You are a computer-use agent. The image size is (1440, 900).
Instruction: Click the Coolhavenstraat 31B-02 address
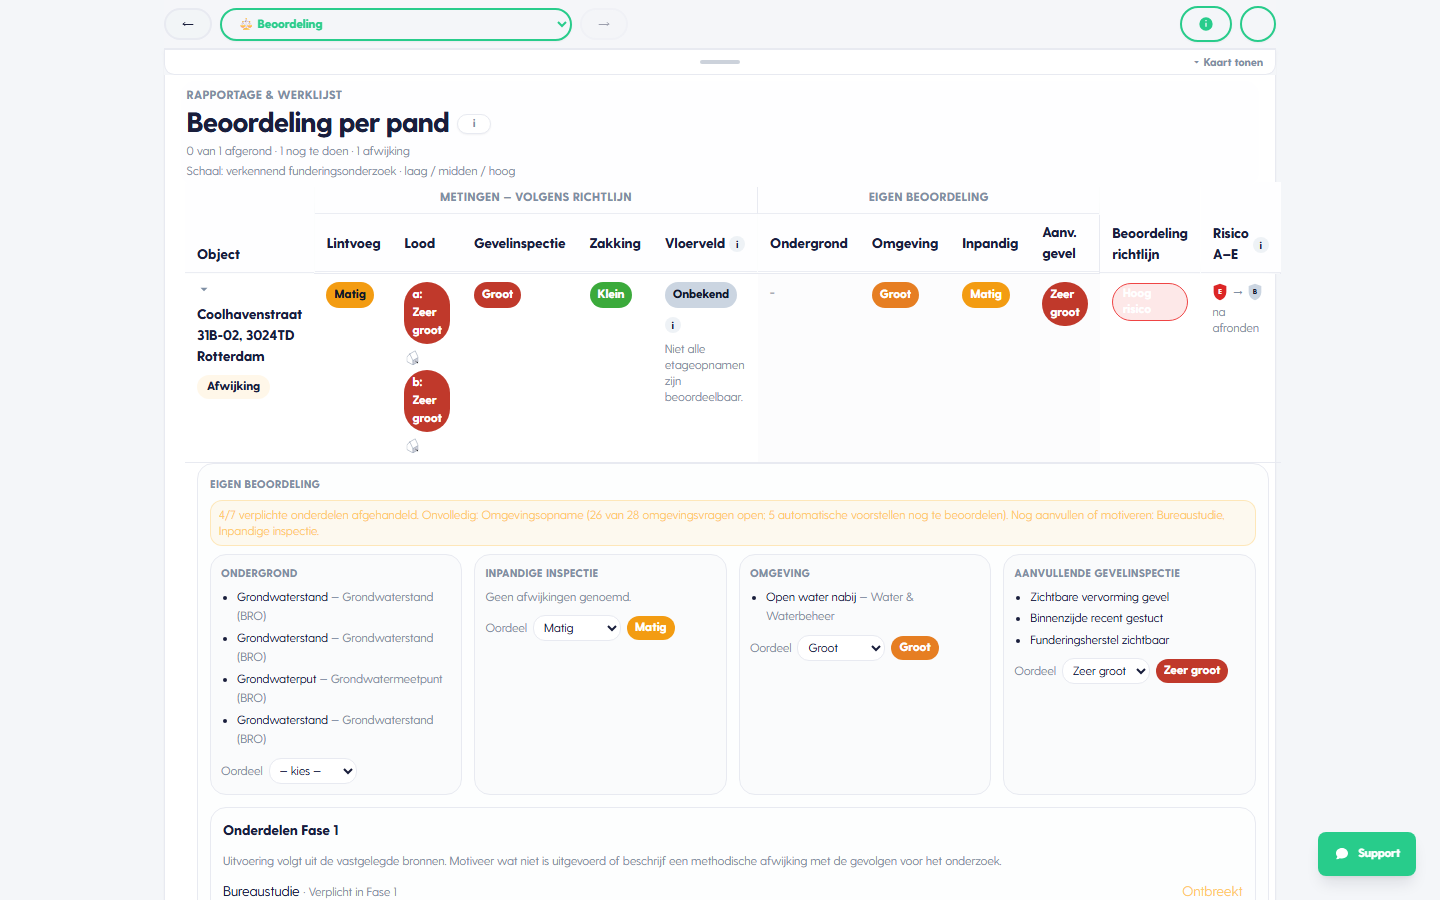249,335
